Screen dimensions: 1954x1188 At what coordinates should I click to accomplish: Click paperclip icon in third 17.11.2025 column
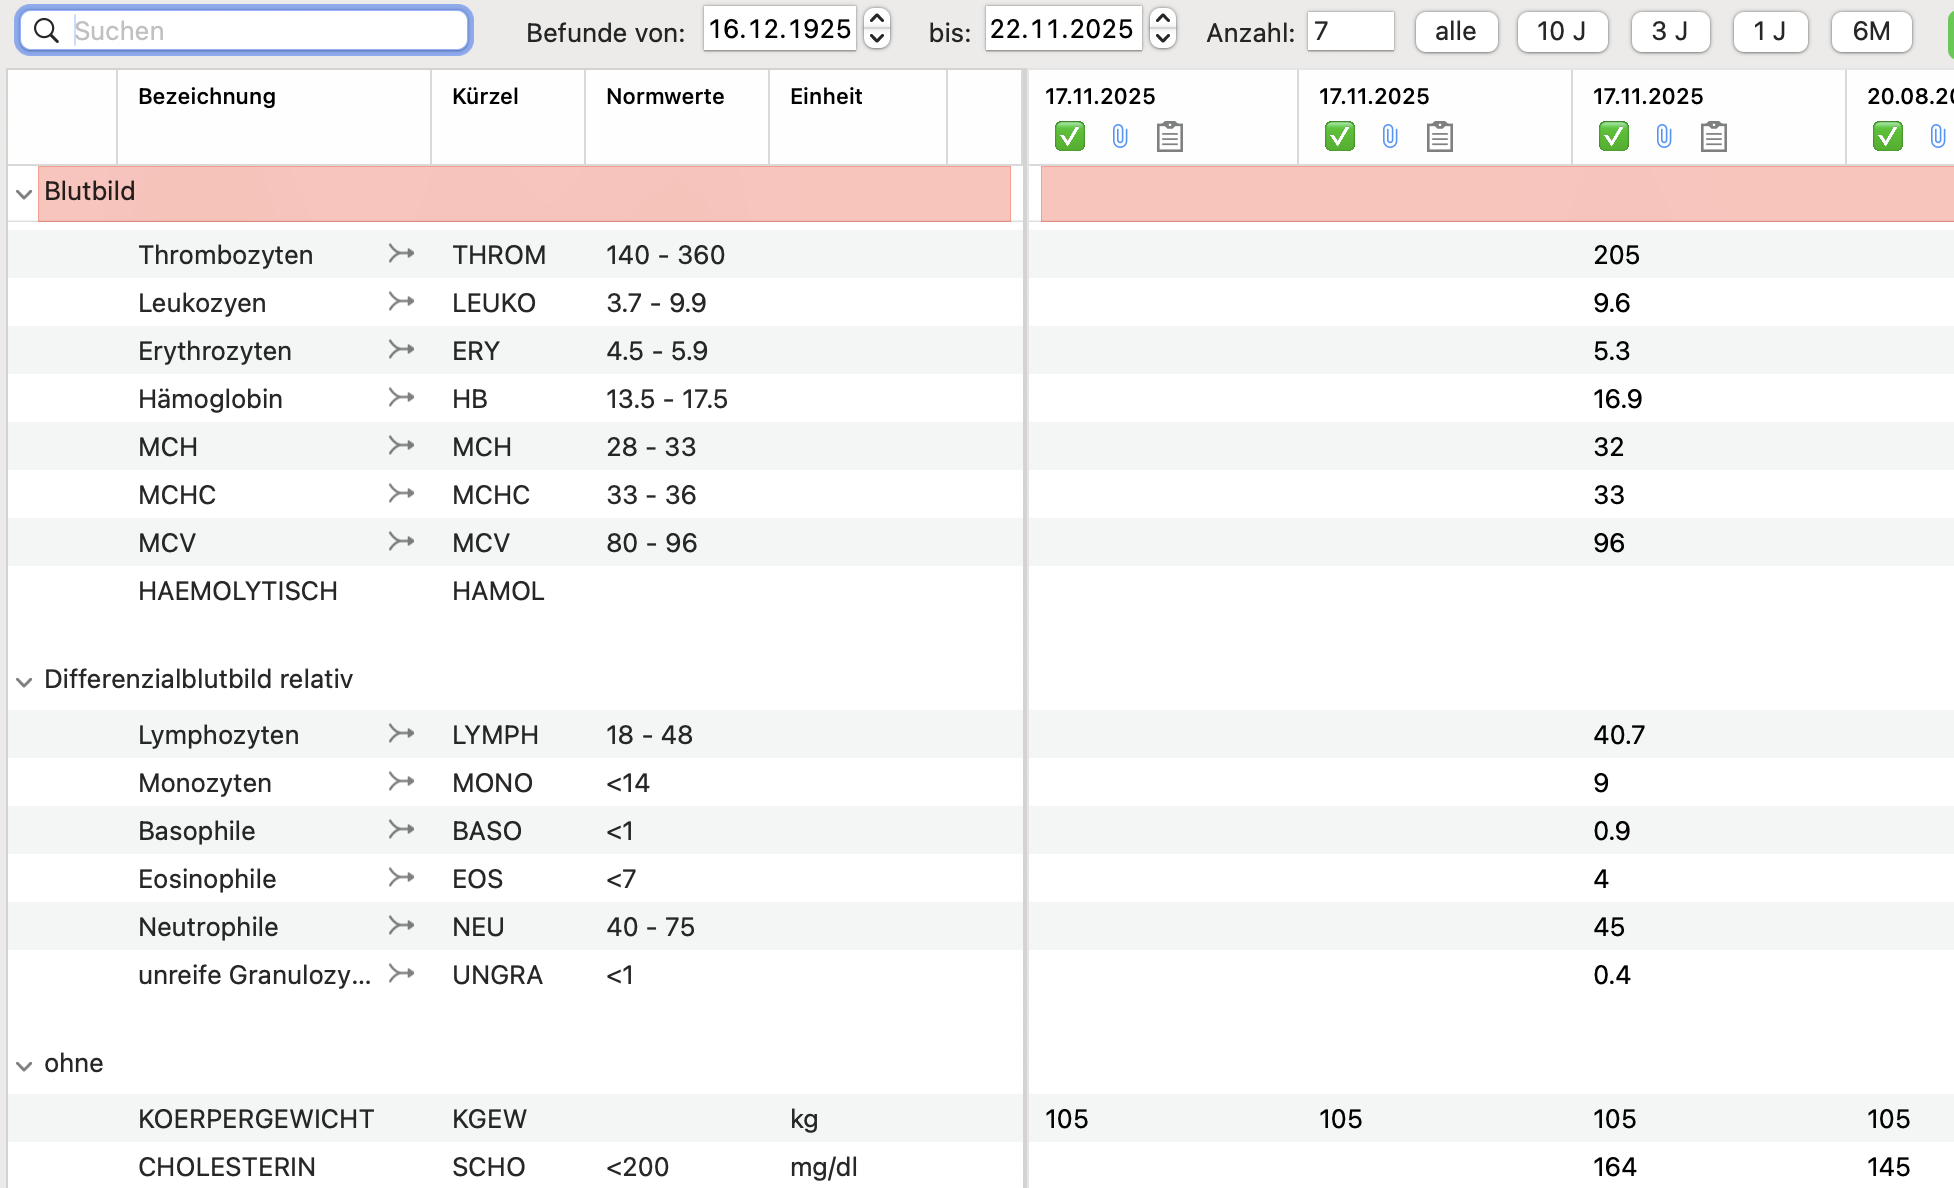click(1664, 136)
